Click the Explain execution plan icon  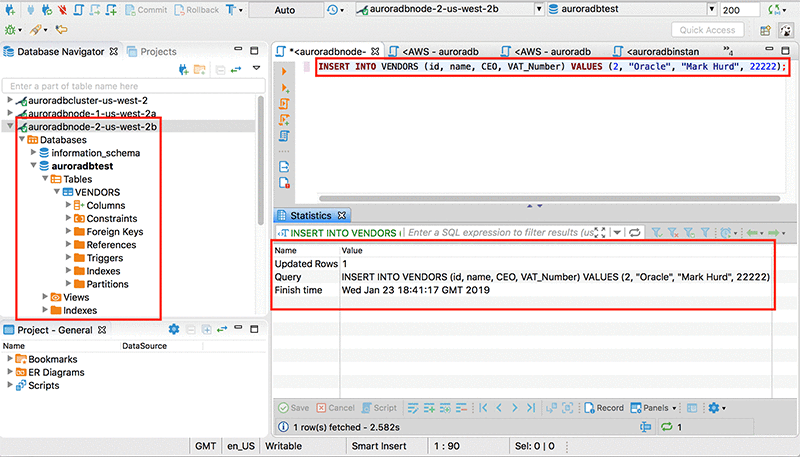click(284, 137)
